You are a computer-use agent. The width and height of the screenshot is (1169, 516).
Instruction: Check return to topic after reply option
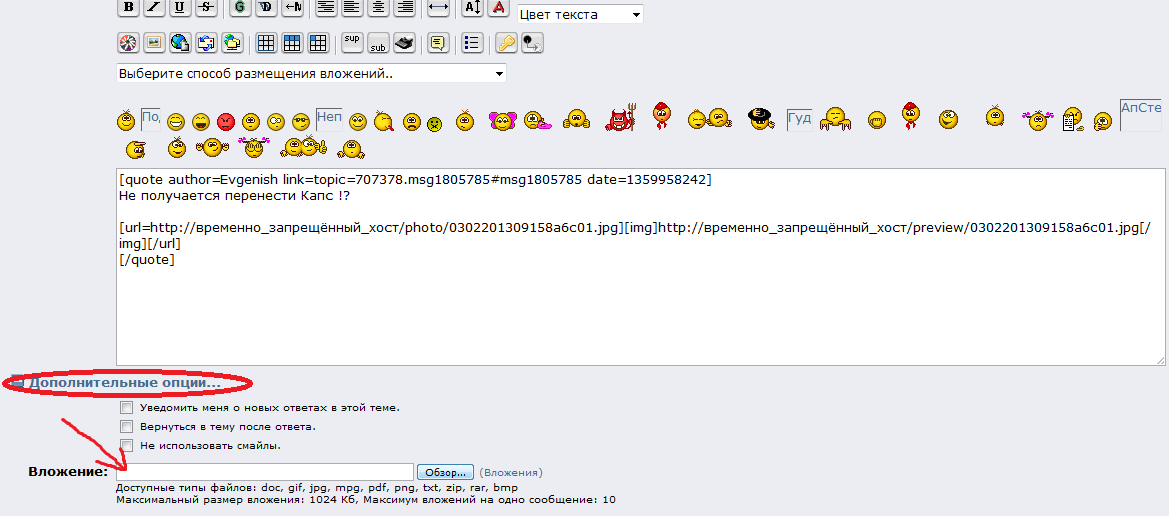(126, 427)
